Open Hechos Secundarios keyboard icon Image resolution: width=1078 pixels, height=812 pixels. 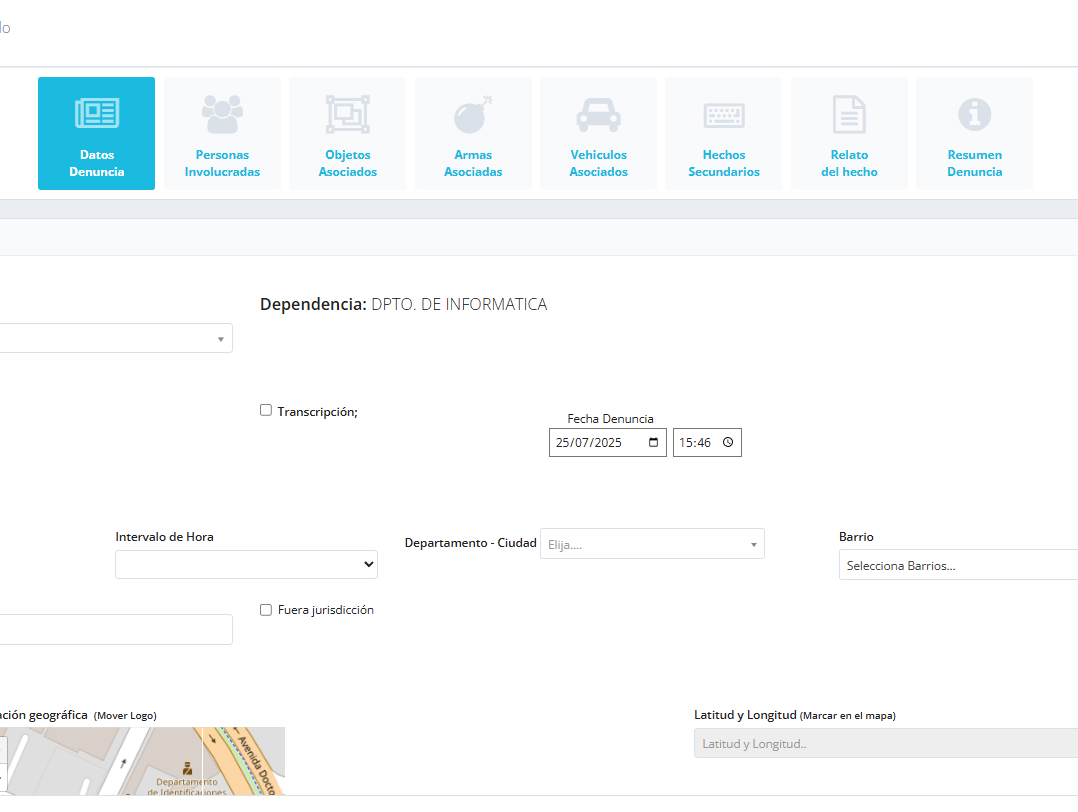724,114
